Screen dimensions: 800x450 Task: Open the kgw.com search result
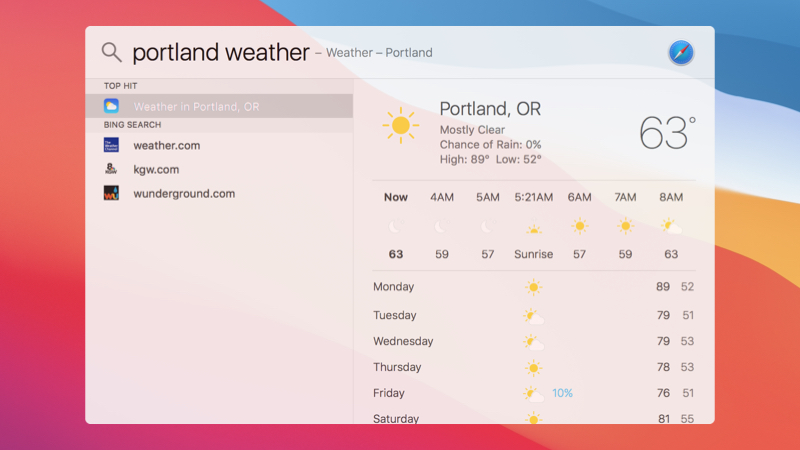pos(156,169)
